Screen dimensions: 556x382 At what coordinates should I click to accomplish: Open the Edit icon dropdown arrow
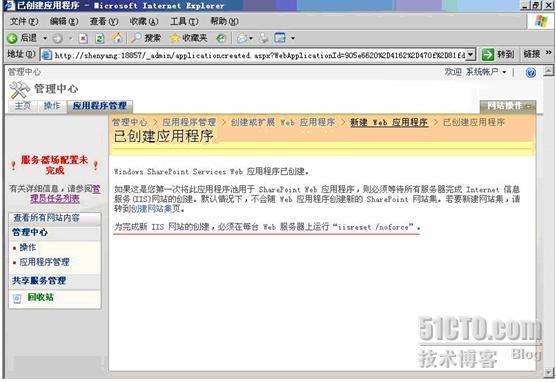[x=293, y=38]
